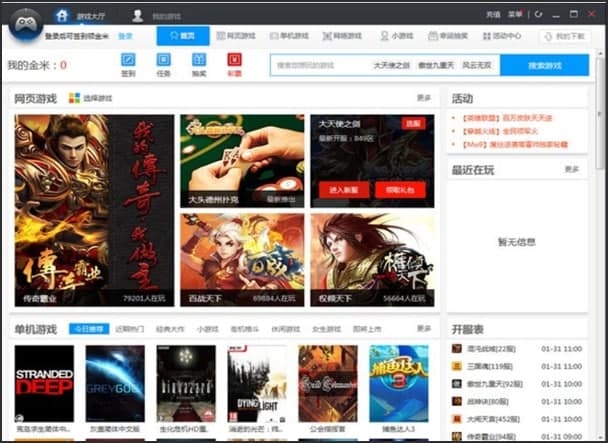The image size is (608, 443).
Task: Open the second activity link in 活动
Action: tap(500, 131)
